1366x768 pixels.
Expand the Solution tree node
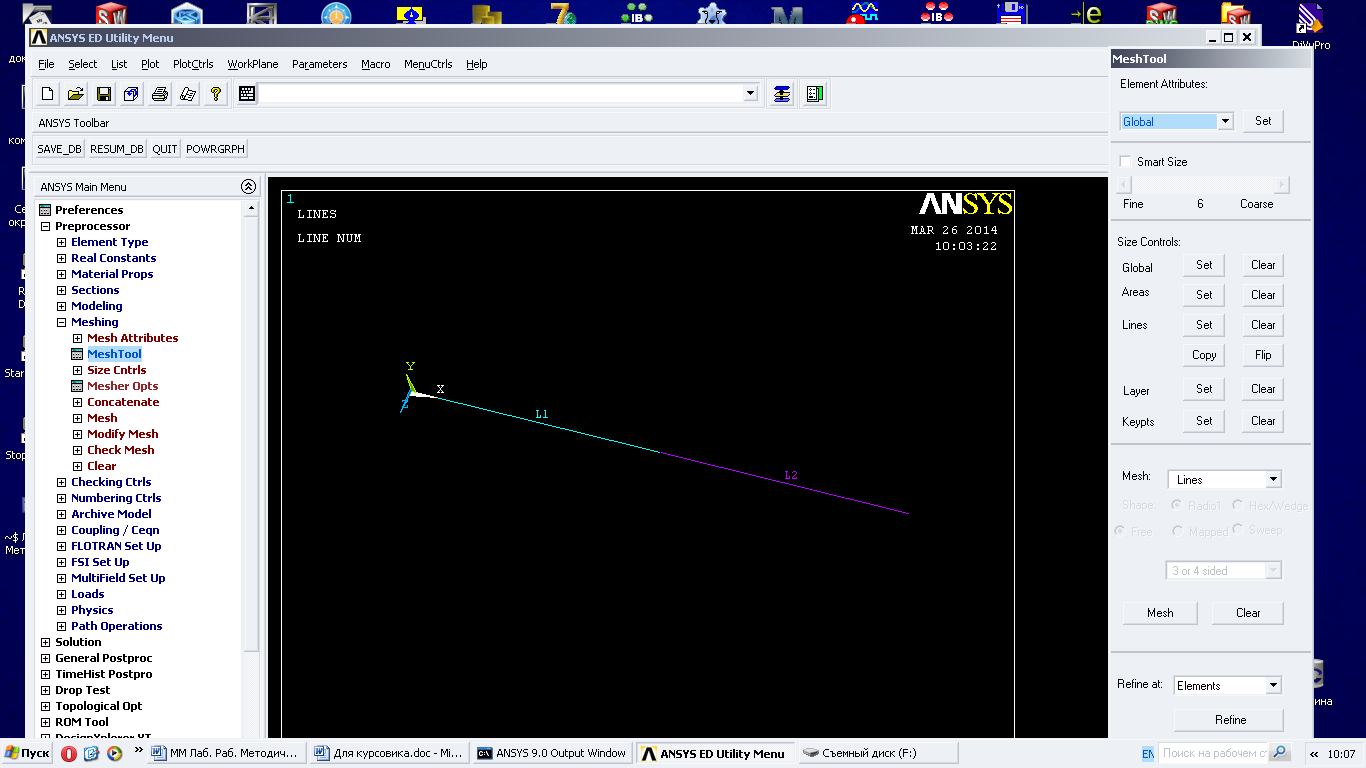(45, 642)
